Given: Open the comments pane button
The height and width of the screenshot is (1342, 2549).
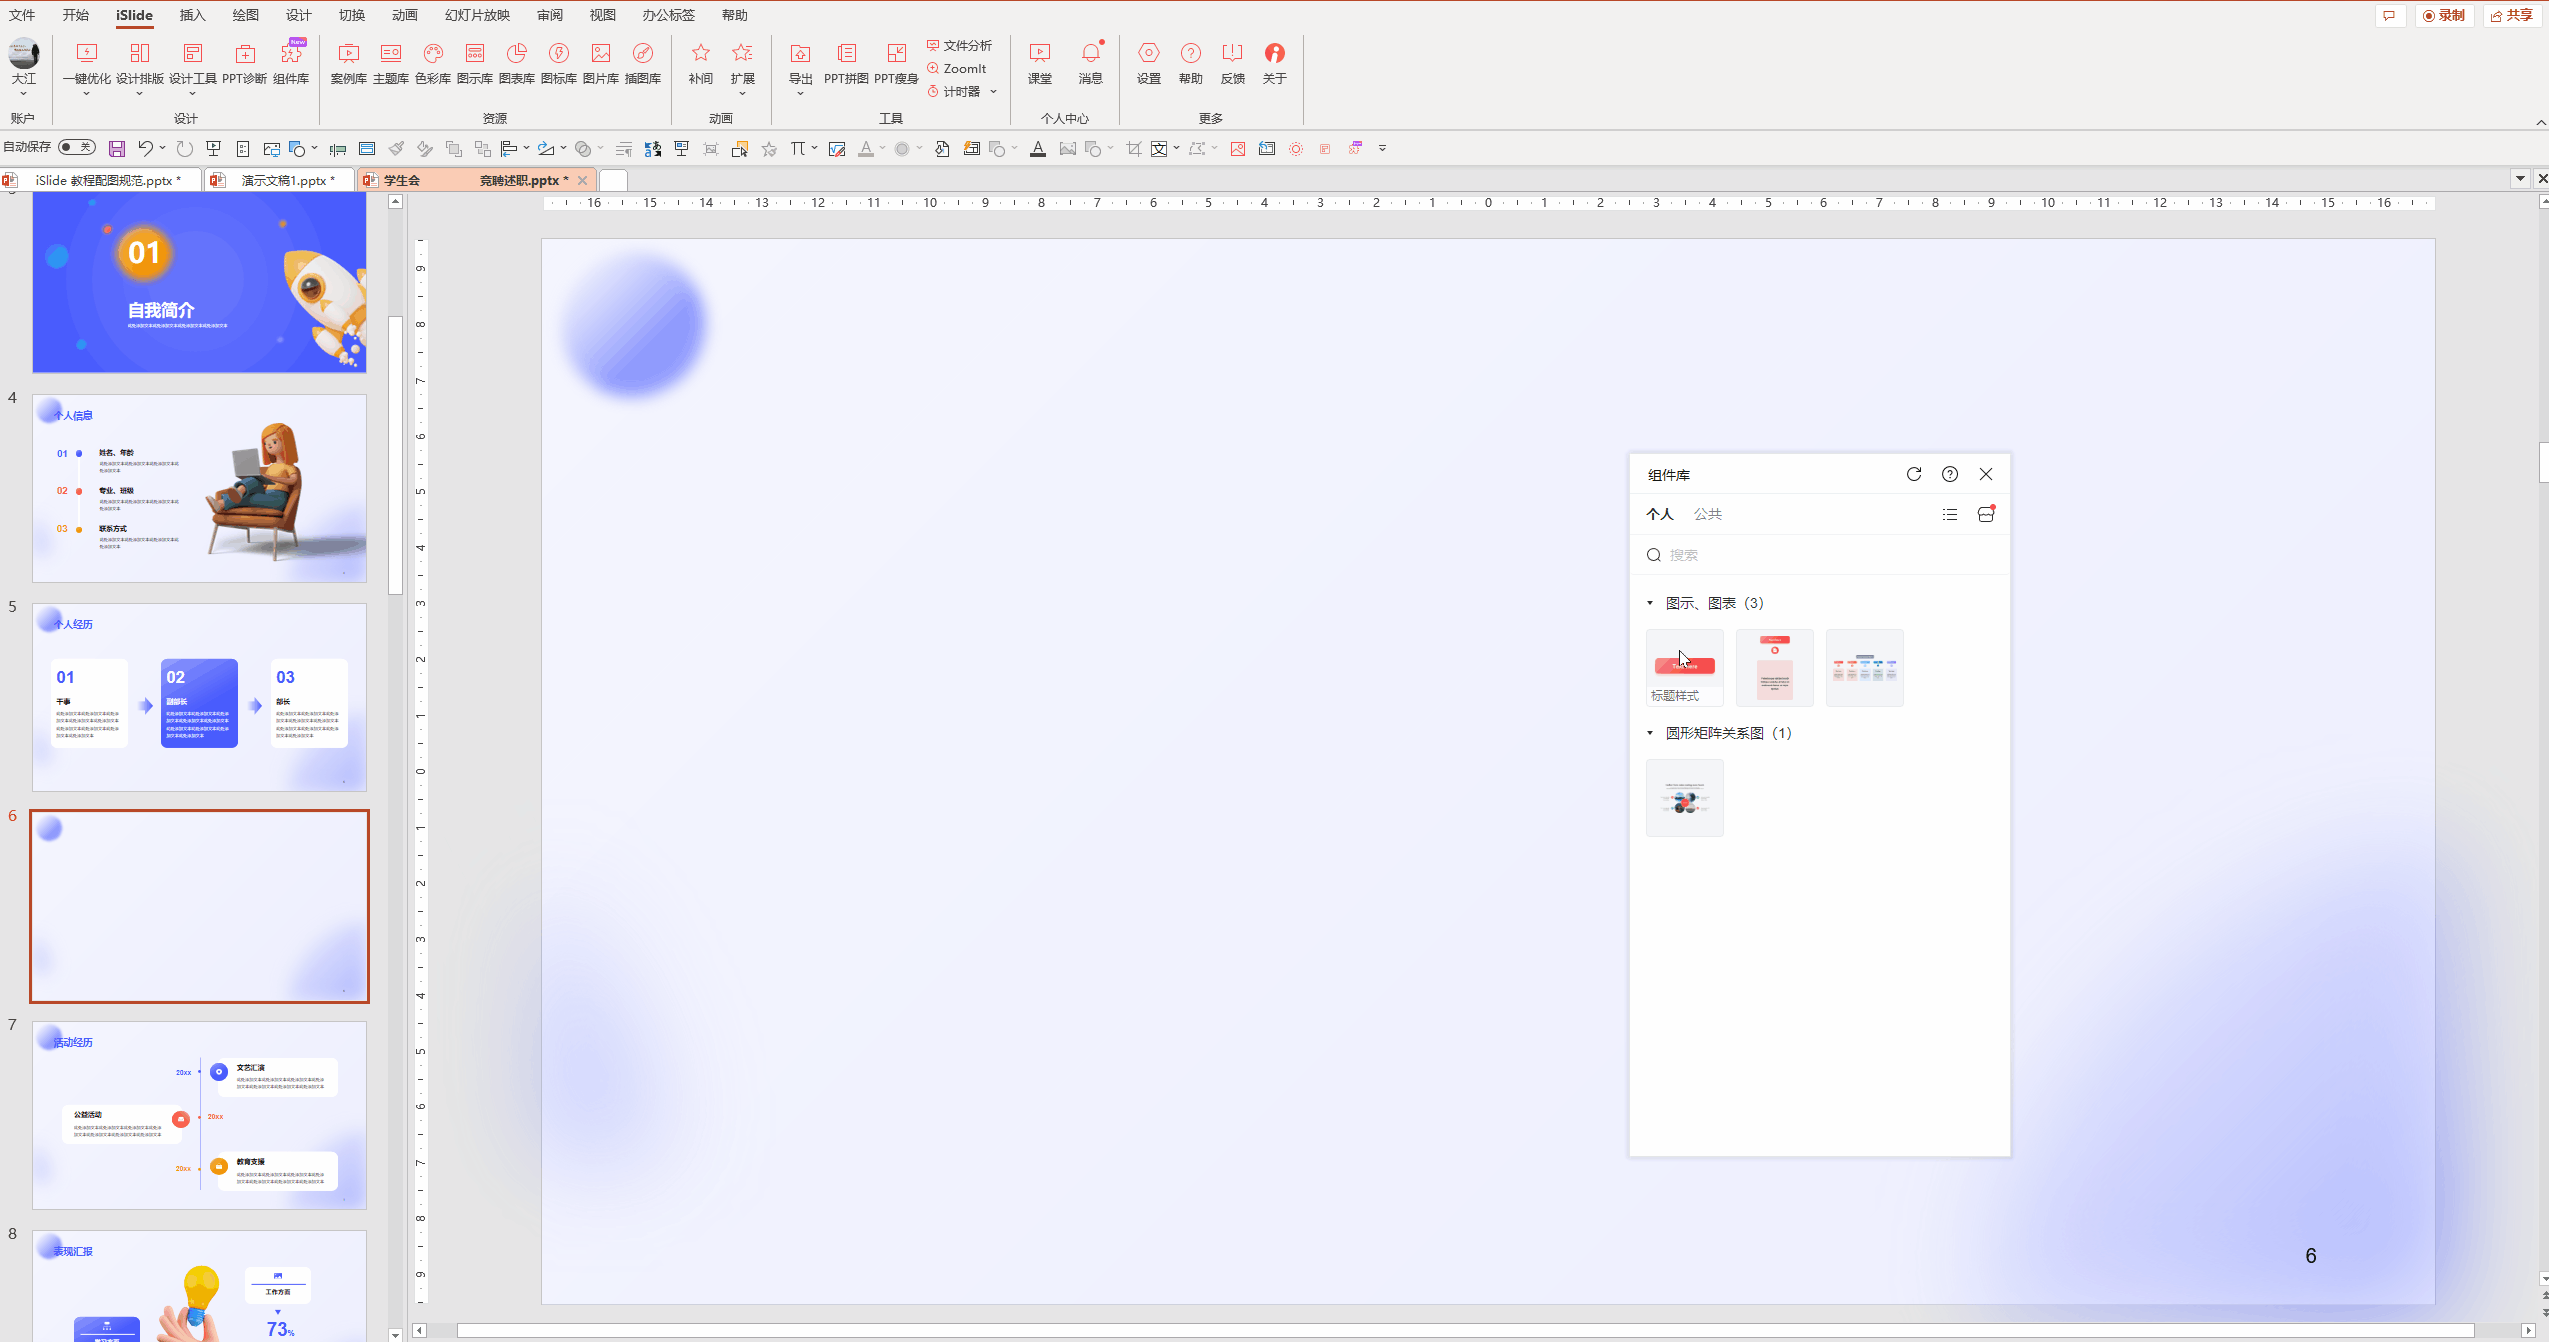Looking at the screenshot, I should [2389, 15].
